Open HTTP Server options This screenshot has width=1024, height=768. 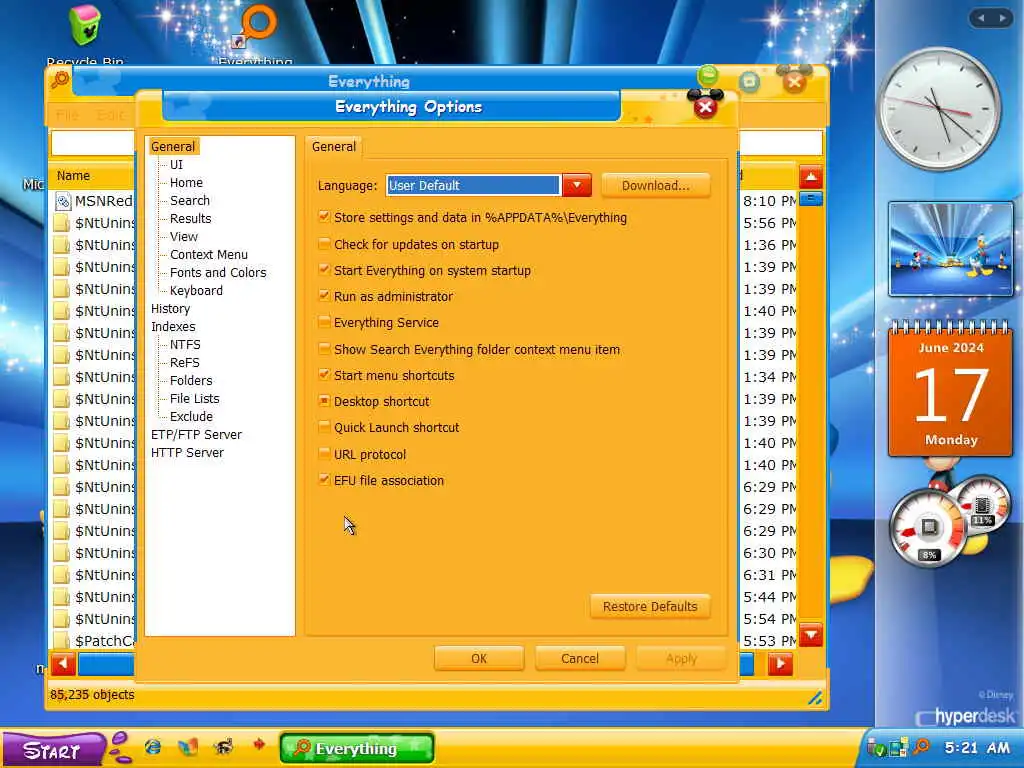point(187,453)
